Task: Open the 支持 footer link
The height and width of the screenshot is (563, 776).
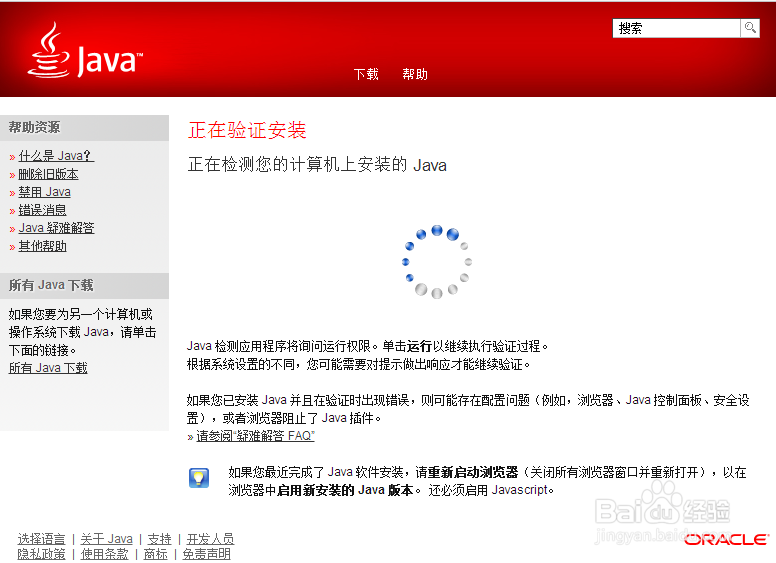Action: (x=159, y=539)
